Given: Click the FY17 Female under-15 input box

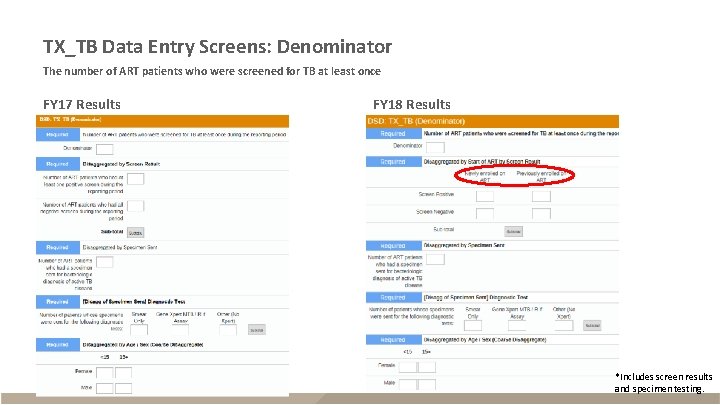Looking at the screenshot, I should pos(105,372).
